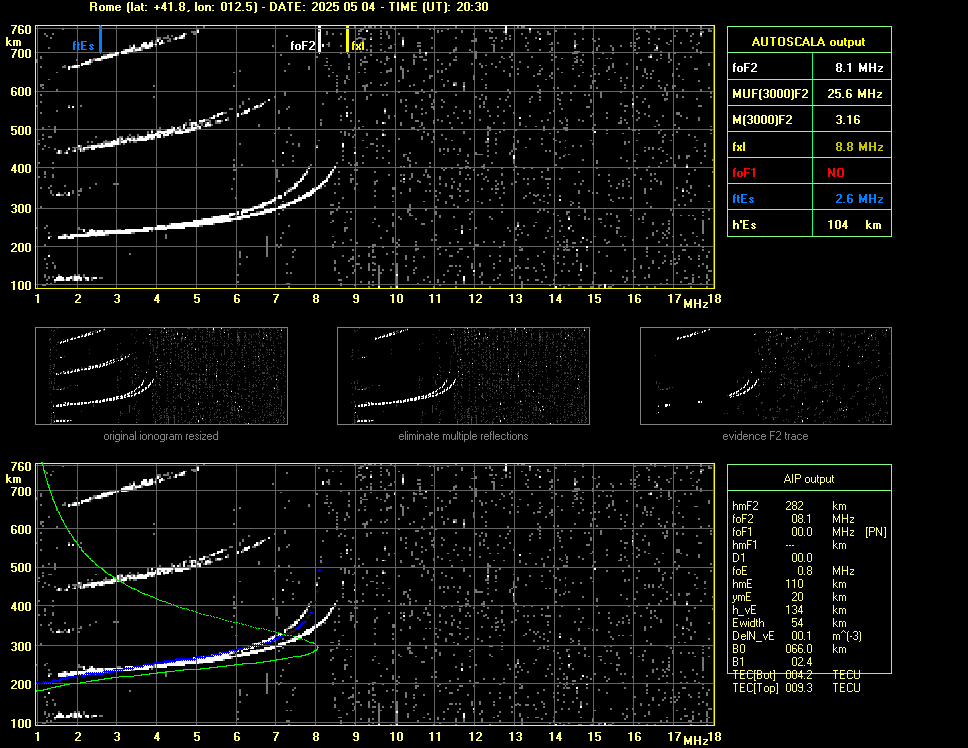Click the AUTOSCALA output heading
The height and width of the screenshot is (748, 968).
[808, 42]
